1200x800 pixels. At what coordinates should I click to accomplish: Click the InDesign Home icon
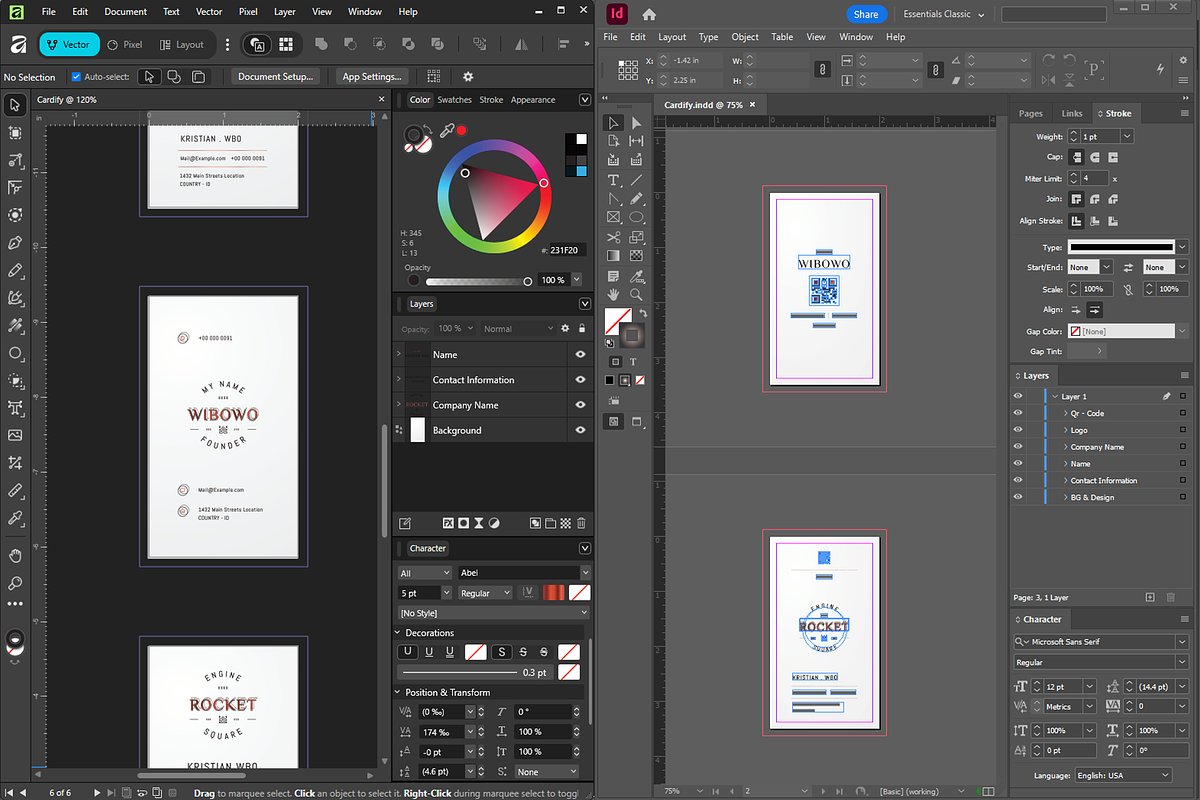(649, 14)
